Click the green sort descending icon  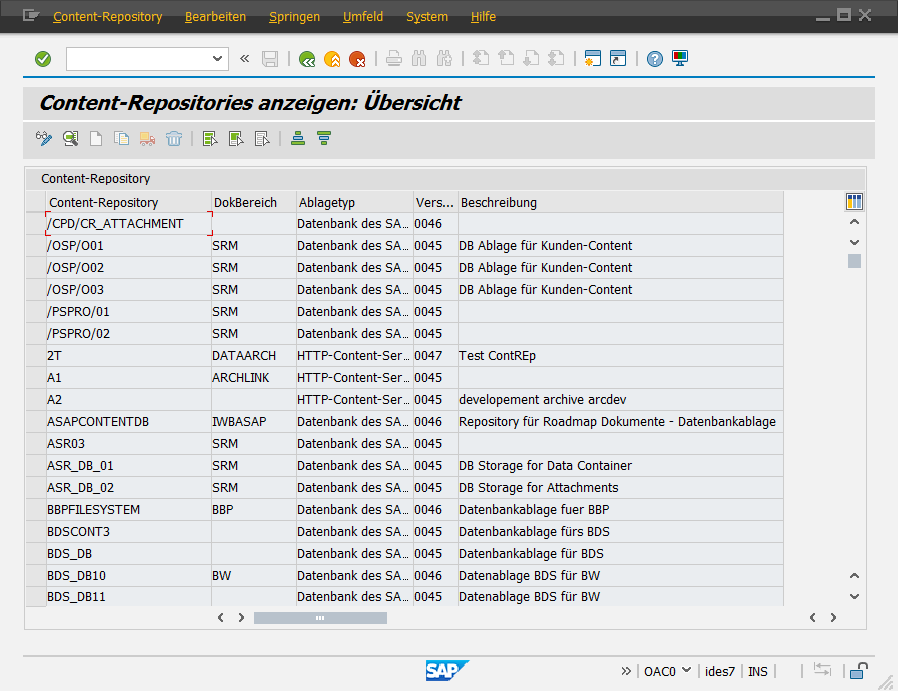pyautogui.click(x=324, y=139)
